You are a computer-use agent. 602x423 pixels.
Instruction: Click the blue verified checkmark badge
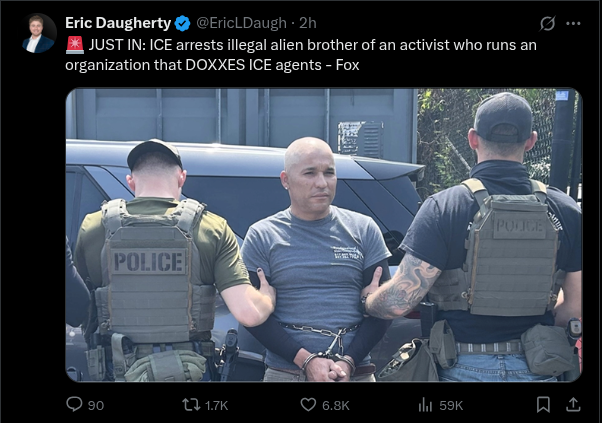[182, 23]
